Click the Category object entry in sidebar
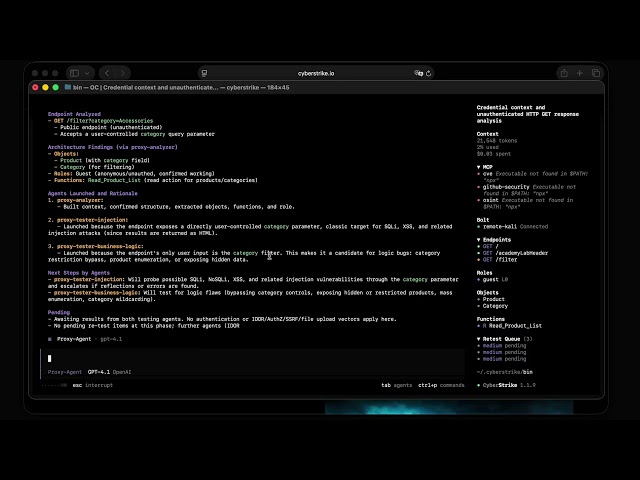Screen dimensions: 640x480 [x=492, y=306]
